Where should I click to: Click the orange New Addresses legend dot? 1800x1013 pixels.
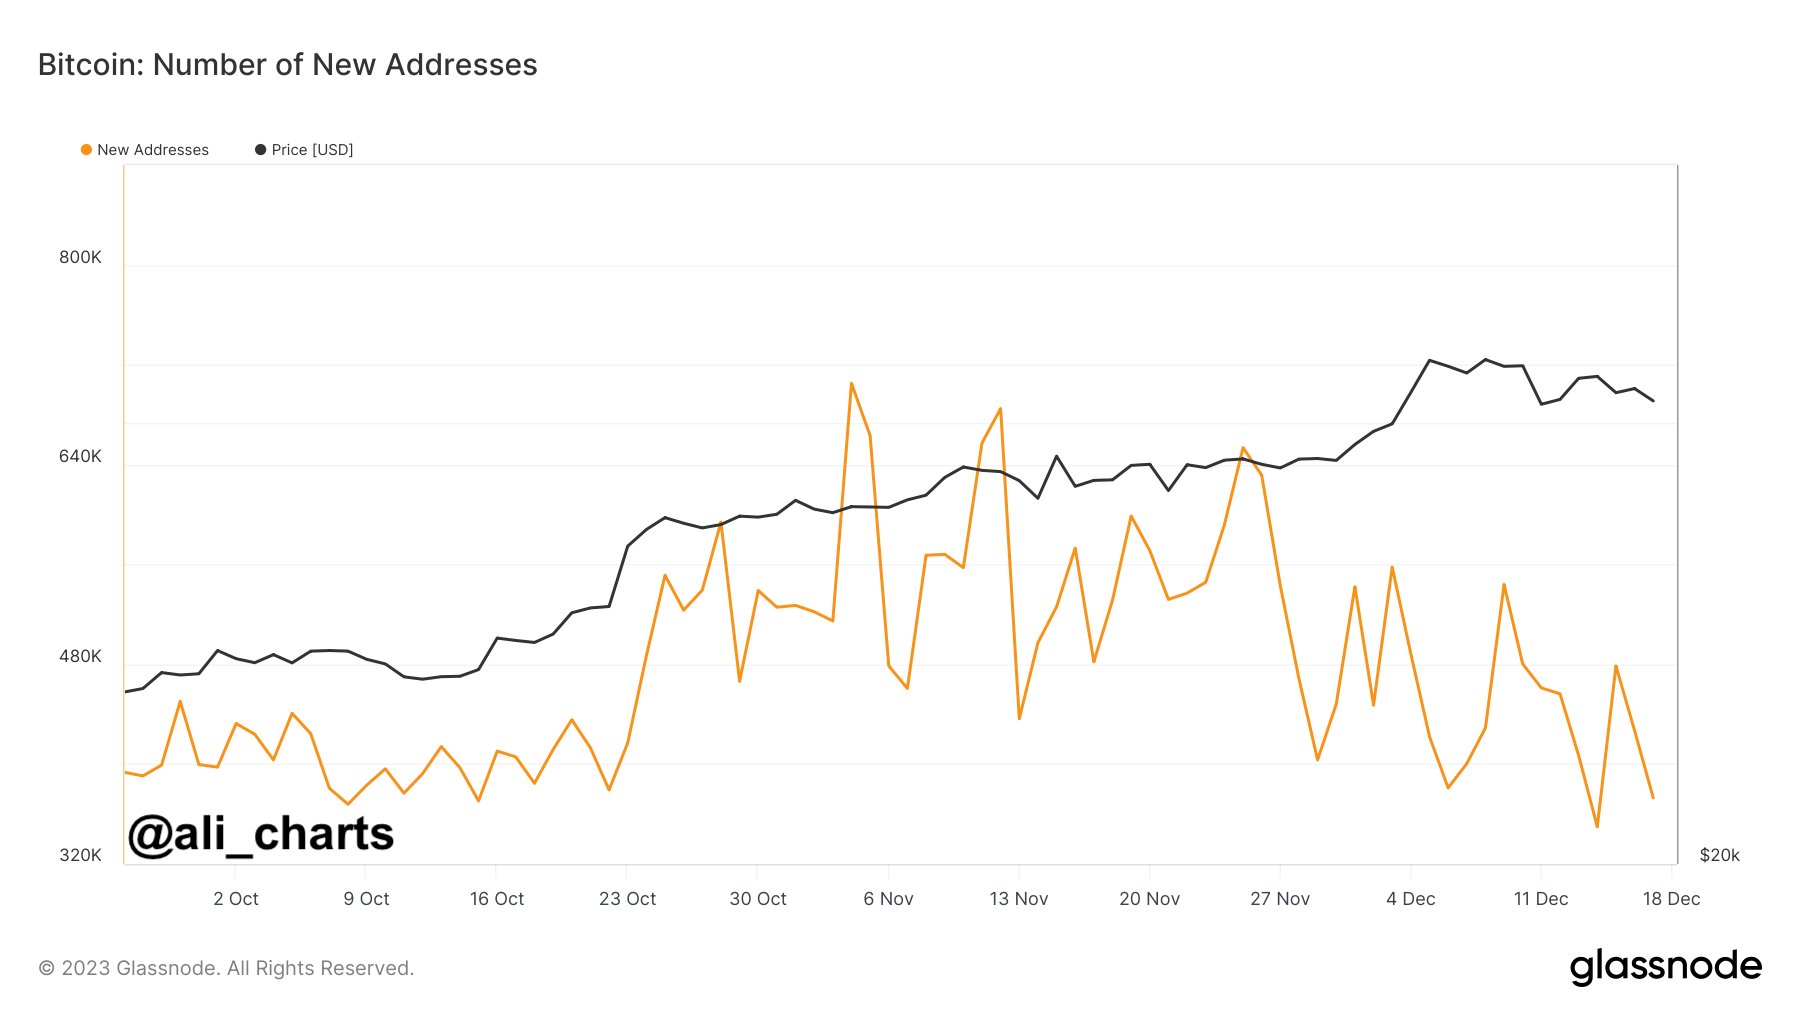(88, 150)
